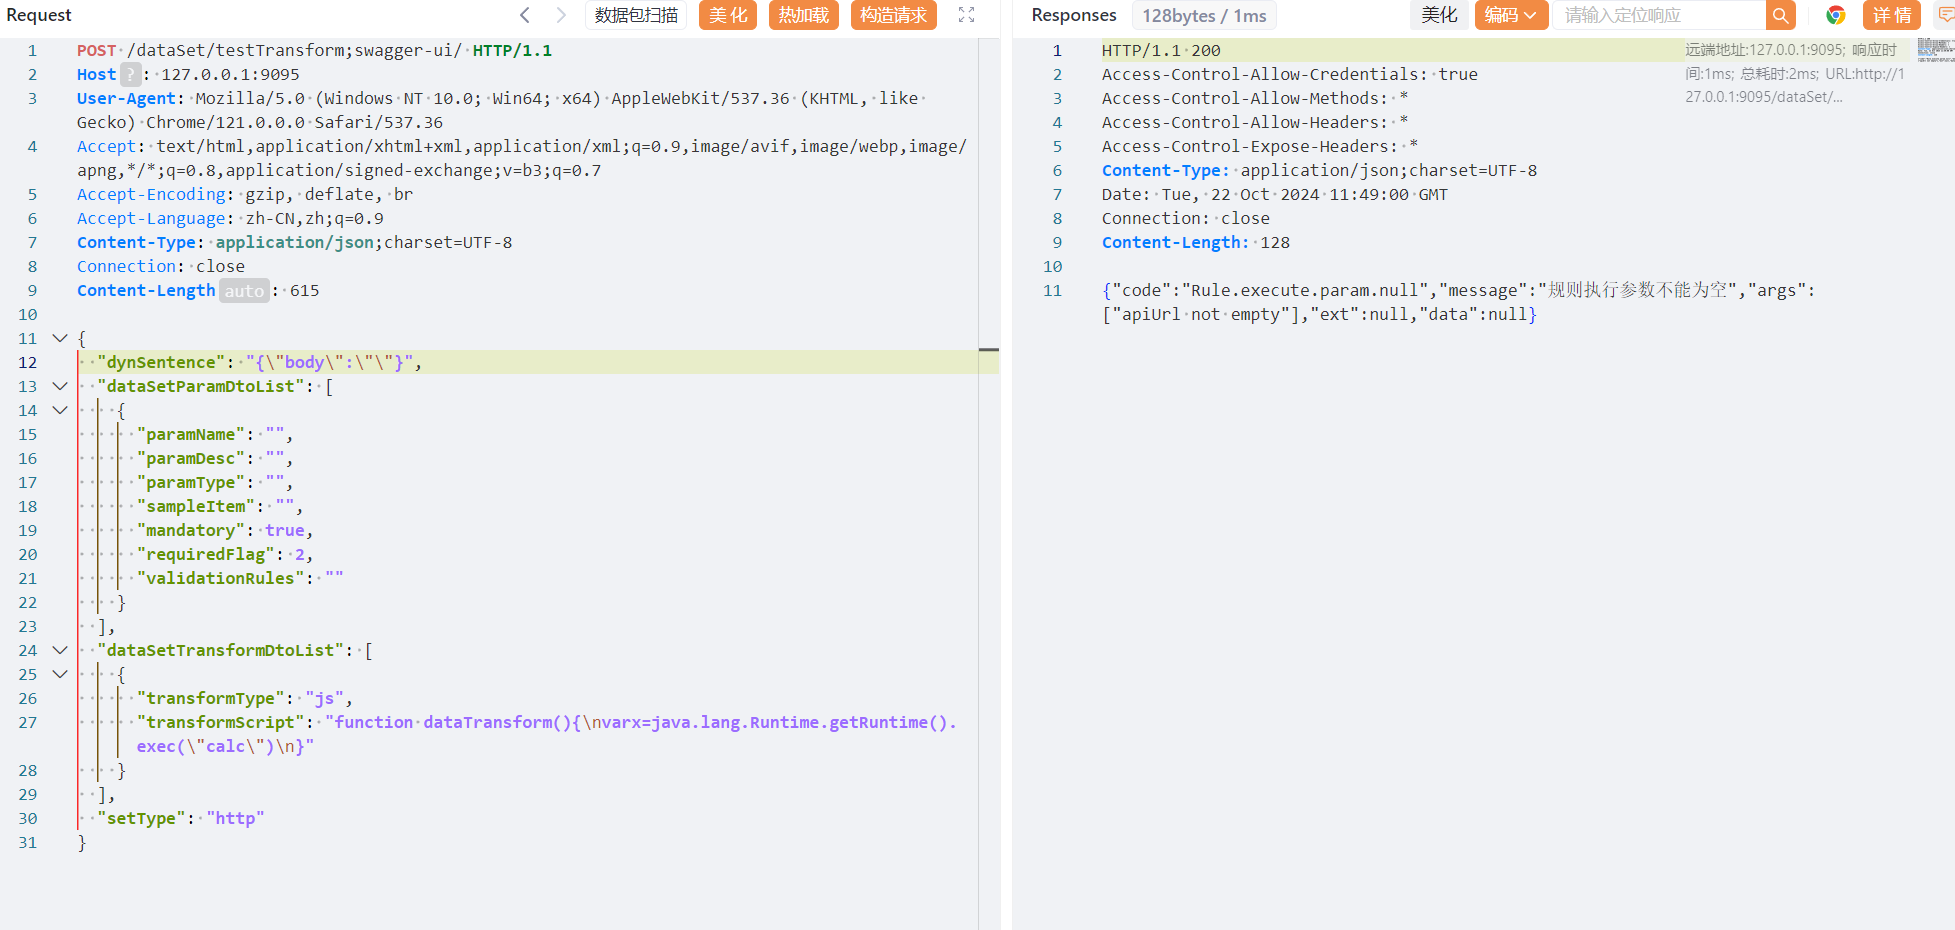Click the Request 美化 beautify button

click(728, 15)
